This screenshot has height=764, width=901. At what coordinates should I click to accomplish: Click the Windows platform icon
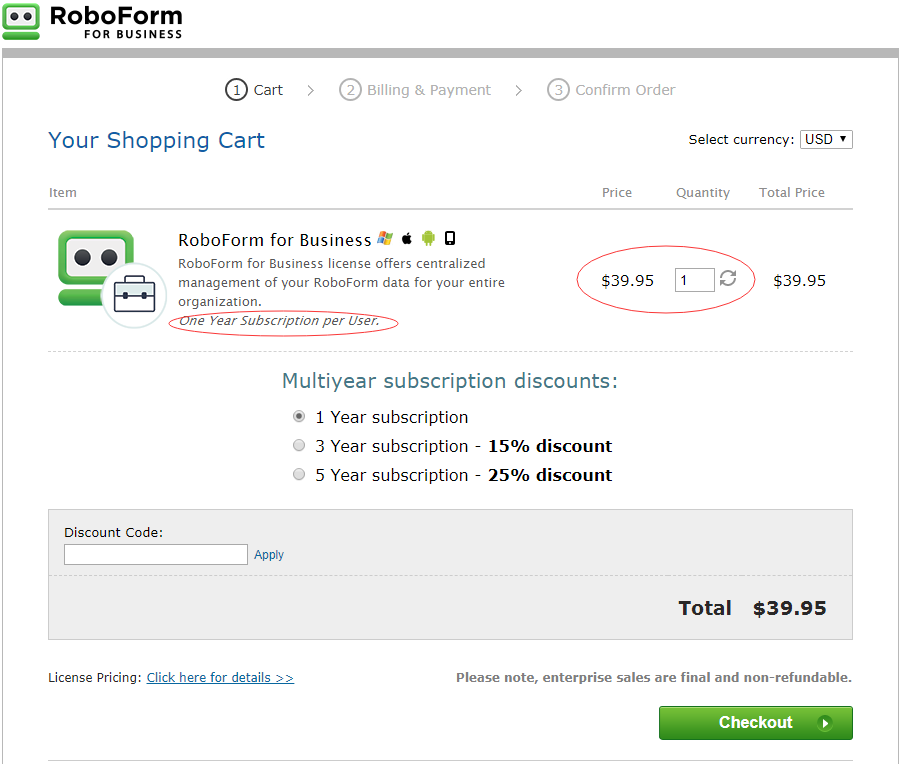[385, 238]
